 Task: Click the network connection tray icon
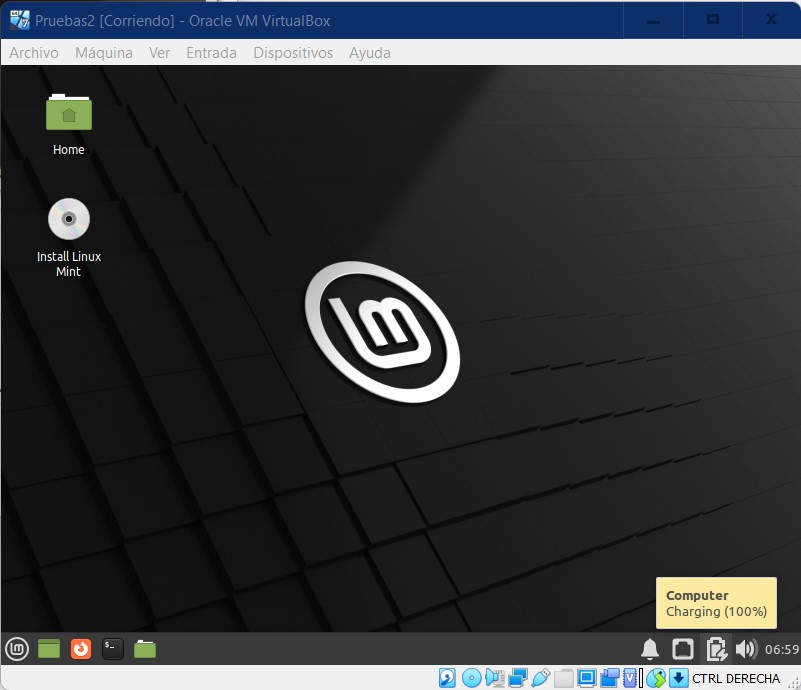point(682,649)
